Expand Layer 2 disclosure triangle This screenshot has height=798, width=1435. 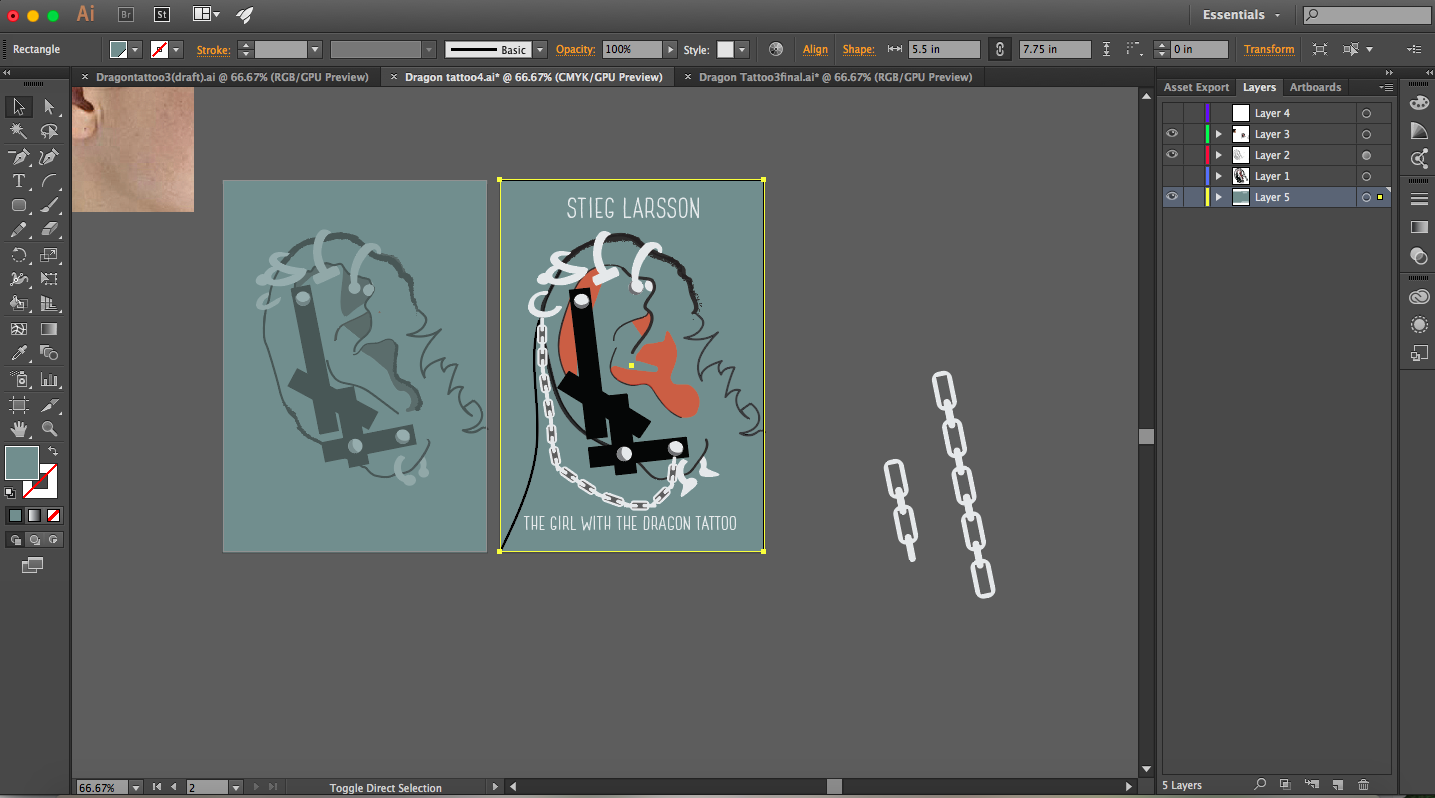point(1218,155)
